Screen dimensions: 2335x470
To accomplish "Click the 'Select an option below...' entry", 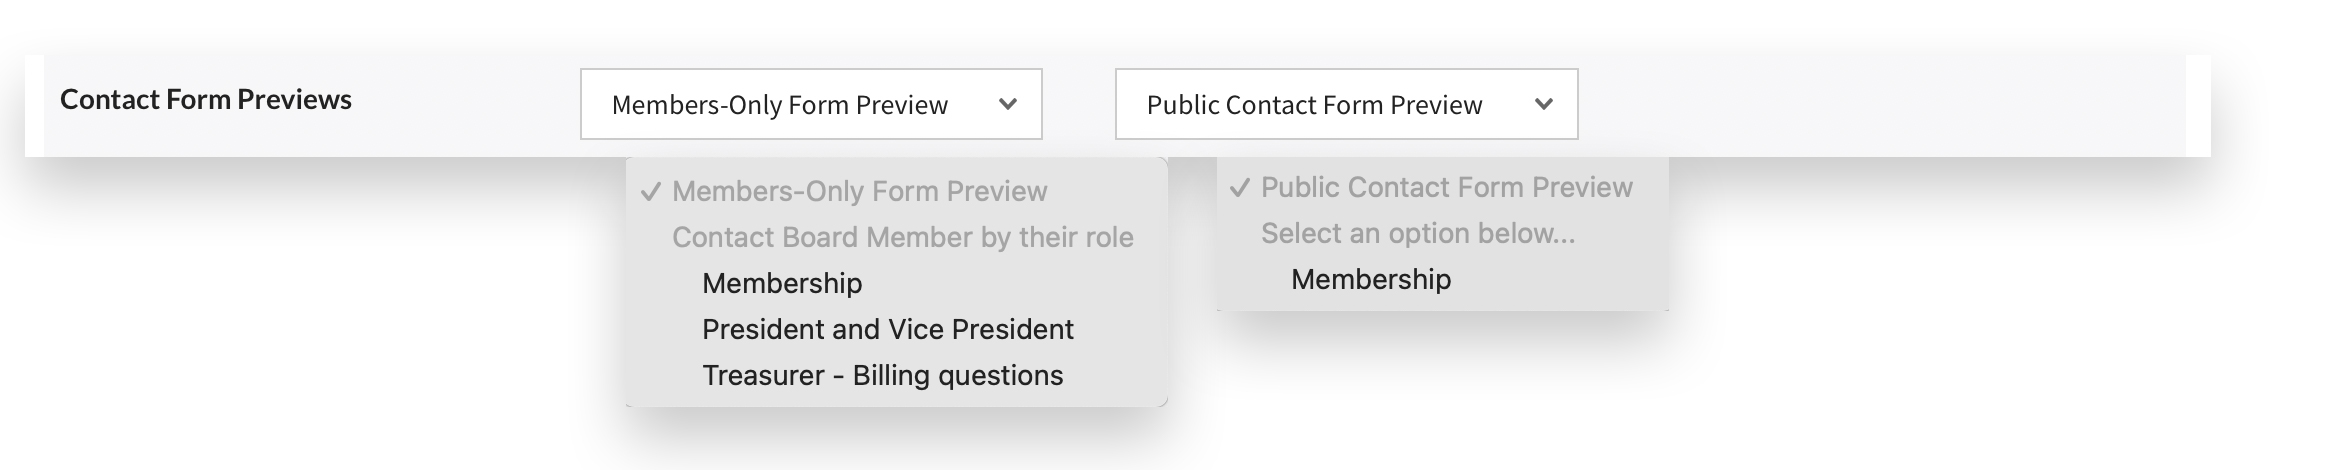I will pyautogui.click(x=1417, y=233).
